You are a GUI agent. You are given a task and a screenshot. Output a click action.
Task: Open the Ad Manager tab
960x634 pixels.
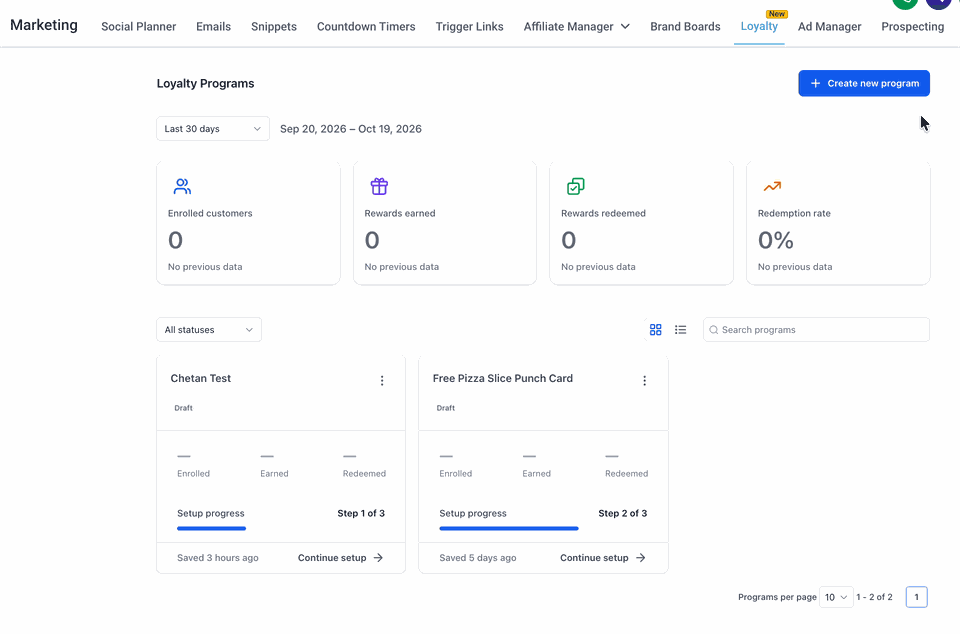(830, 26)
